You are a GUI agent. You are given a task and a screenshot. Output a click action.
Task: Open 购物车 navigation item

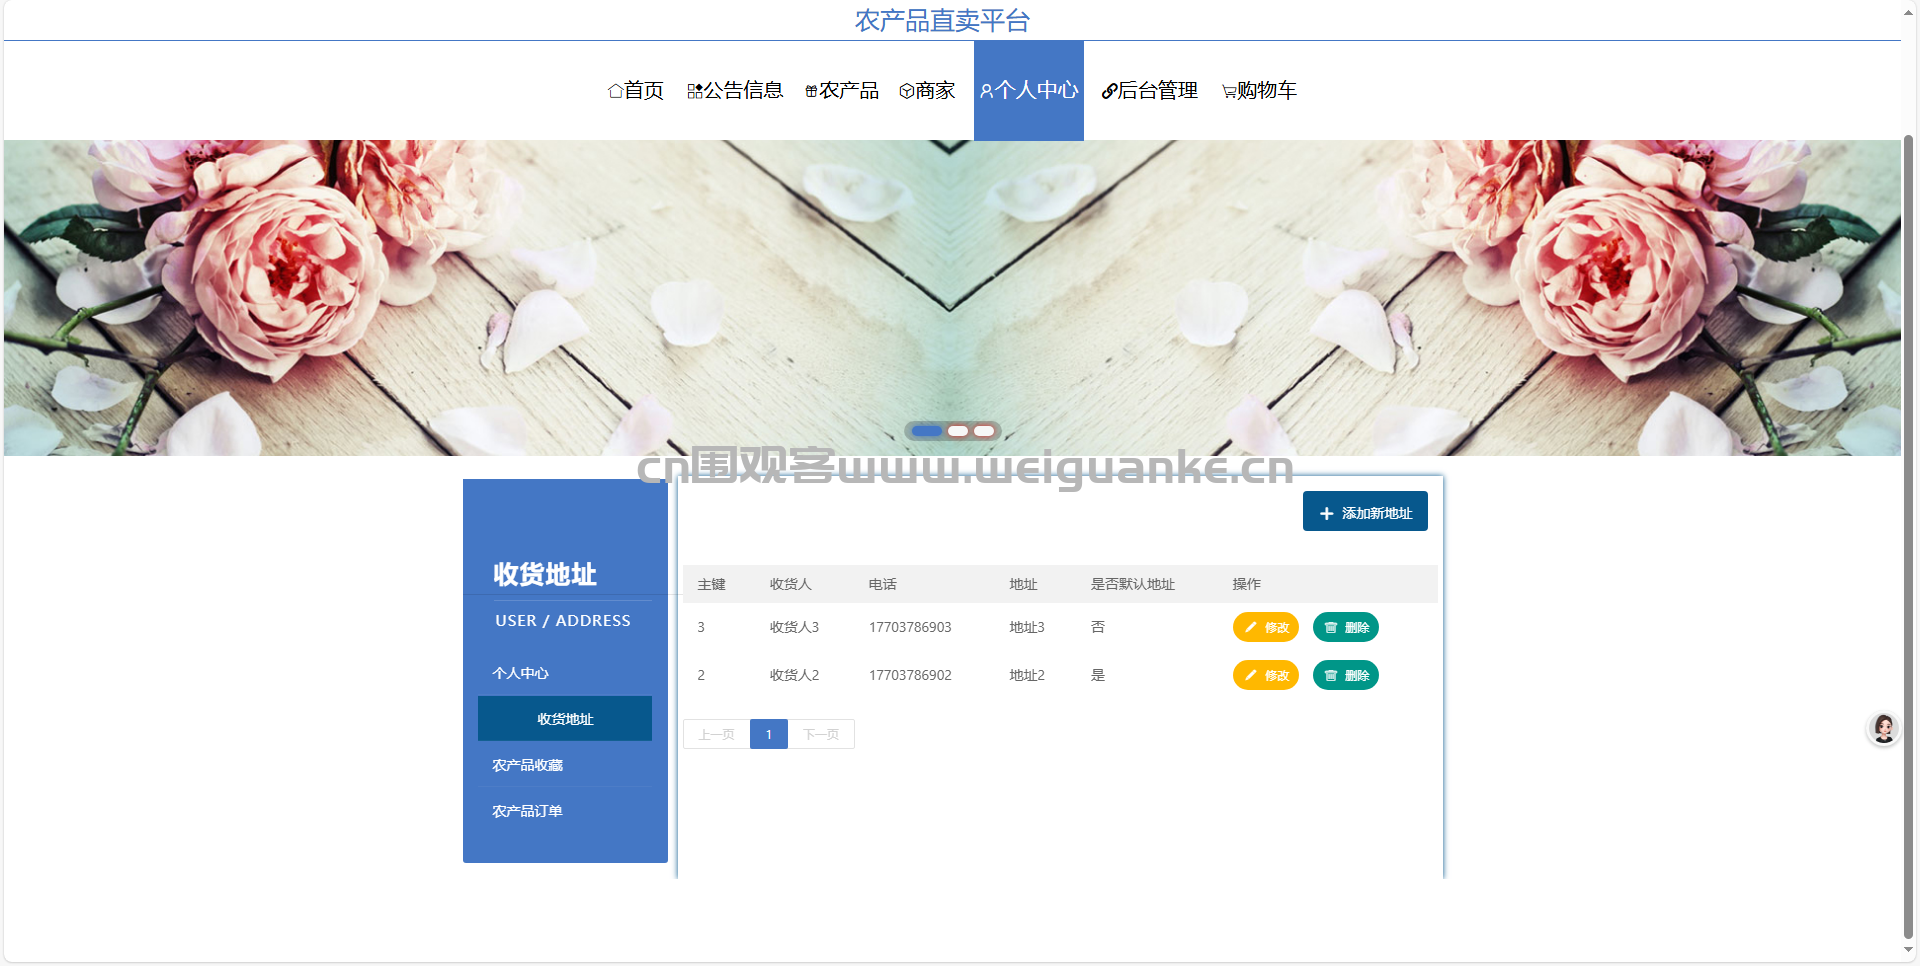click(1259, 91)
